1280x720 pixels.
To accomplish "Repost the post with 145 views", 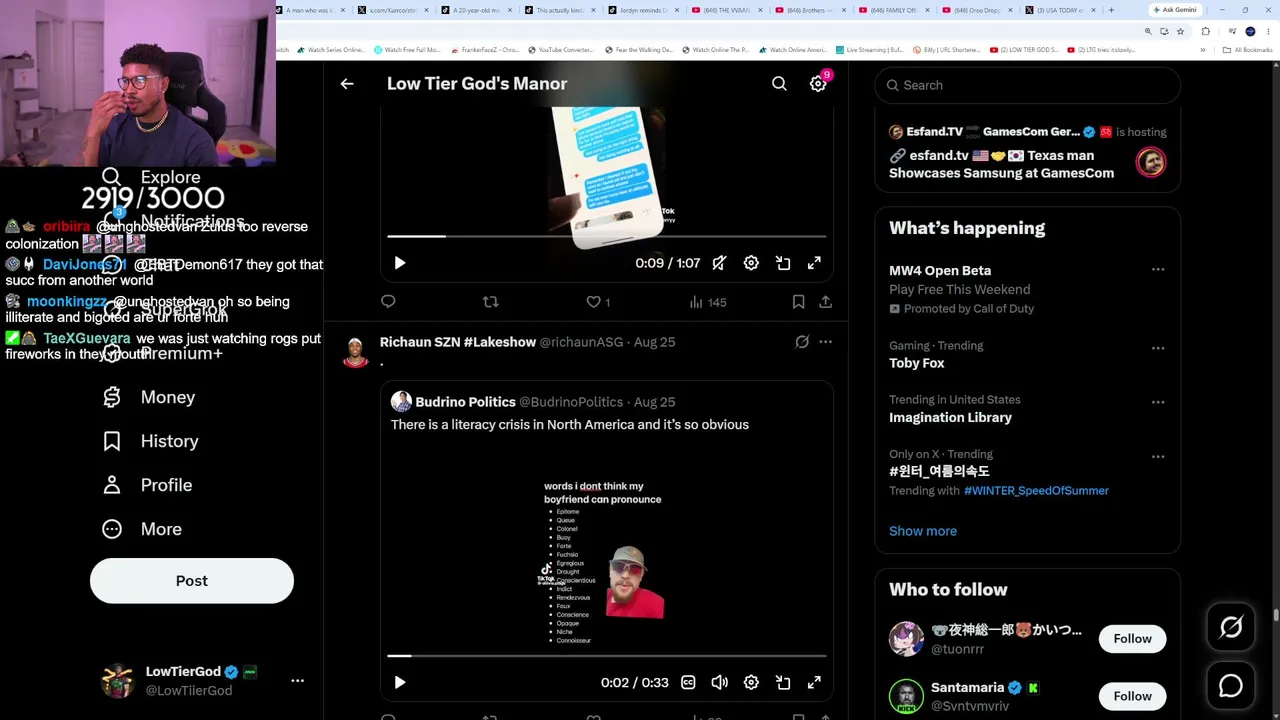I will click(490, 302).
